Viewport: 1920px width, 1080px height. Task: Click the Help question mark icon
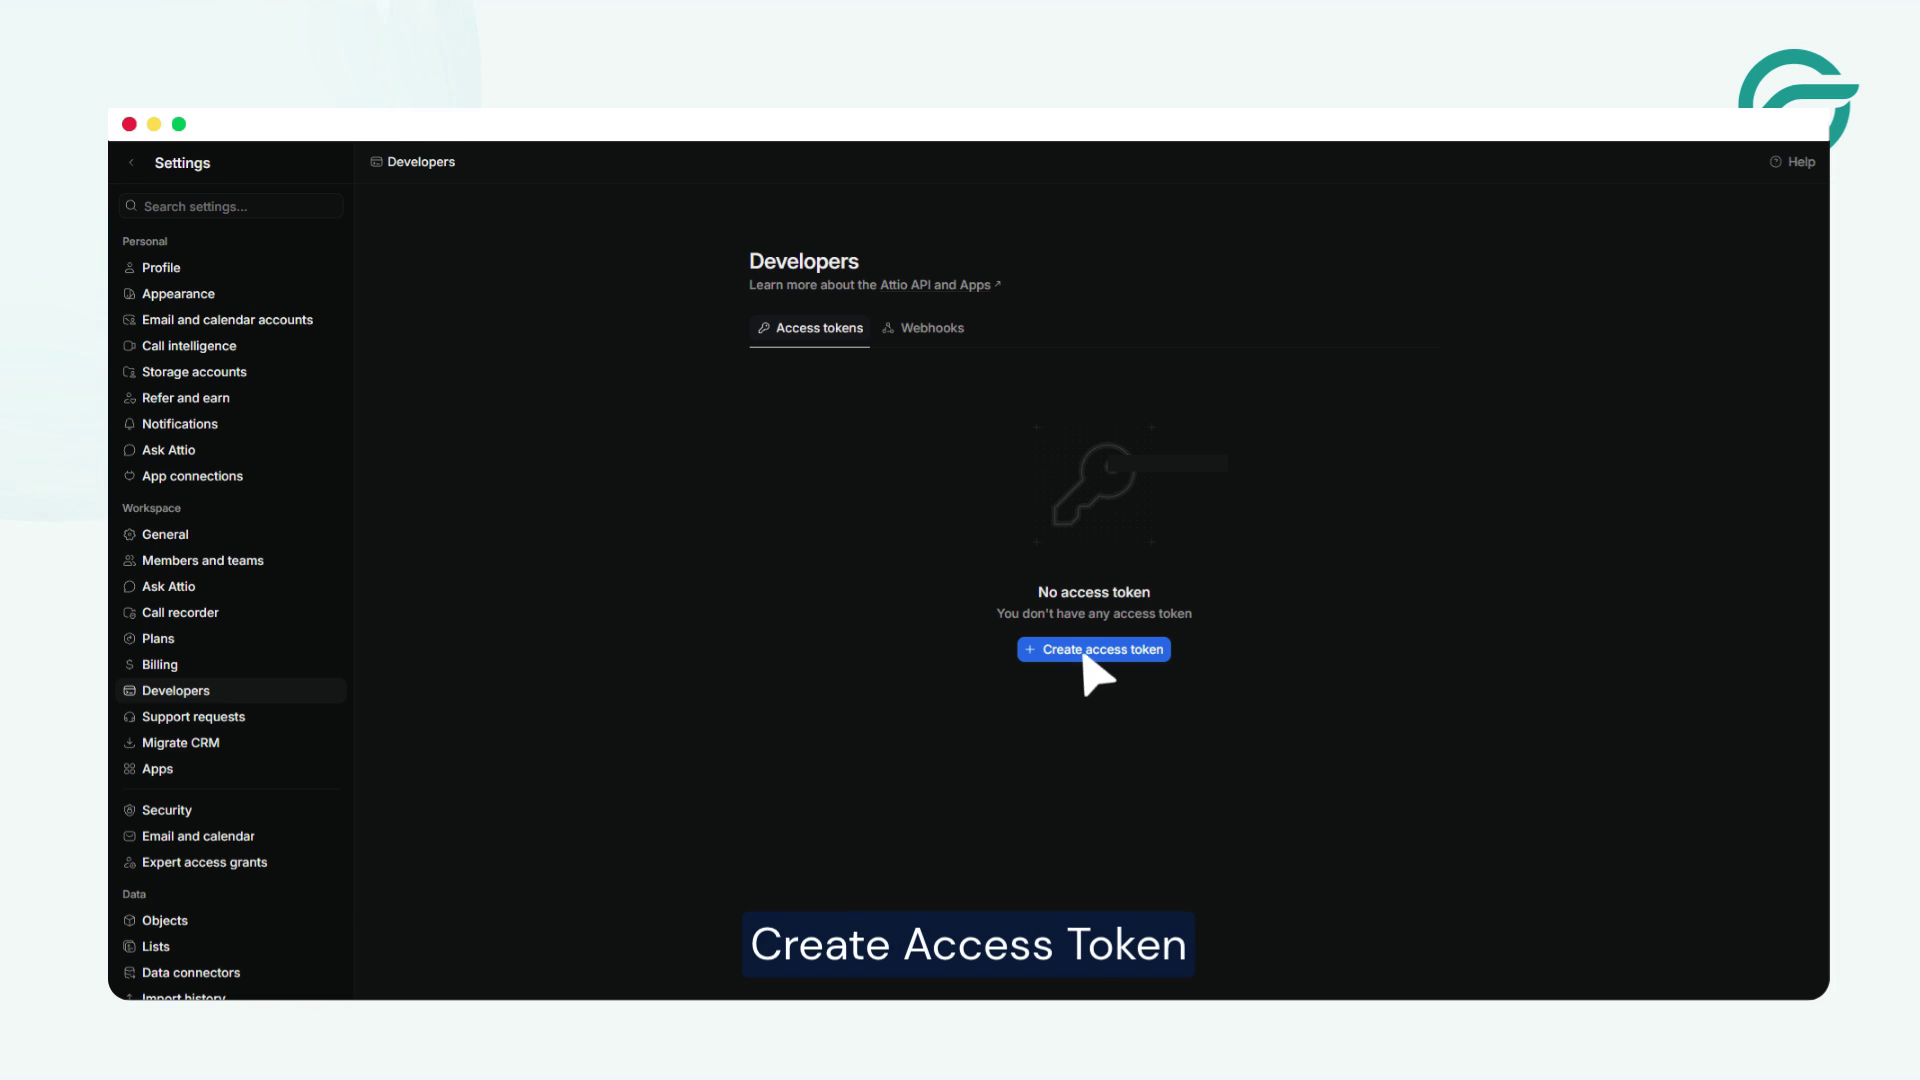click(x=1776, y=162)
